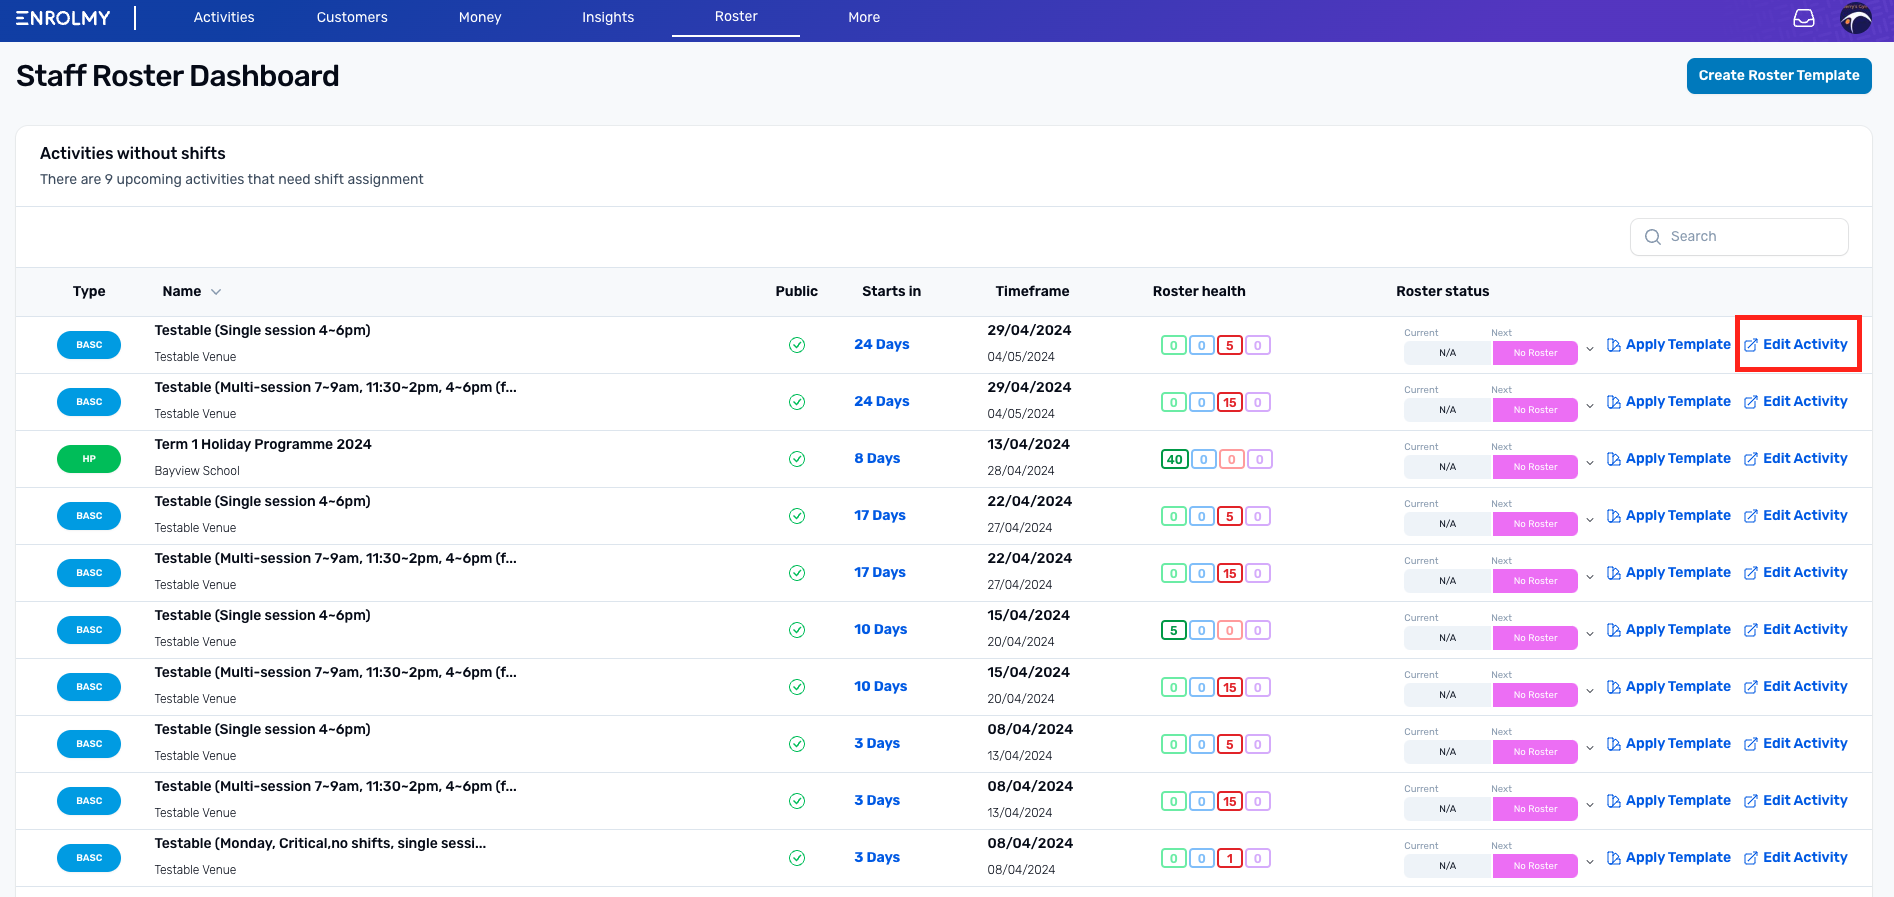The width and height of the screenshot is (1894, 897).
Task: Click N/A current status for Term 1 Holiday Programme
Action: pyautogui.click(x=1447, y=467)
